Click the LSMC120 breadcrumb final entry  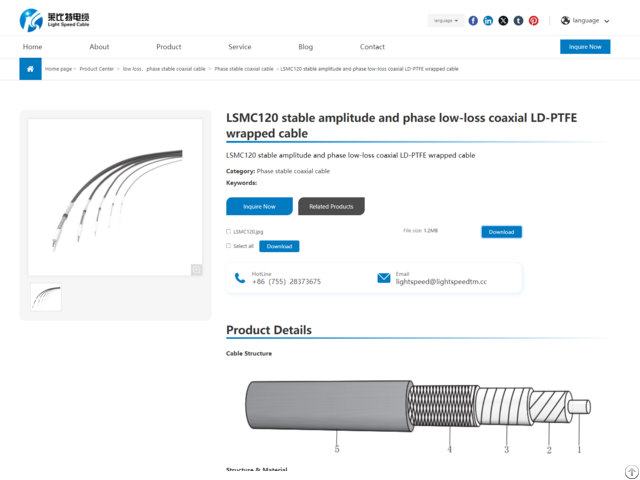tap(369, 69)
